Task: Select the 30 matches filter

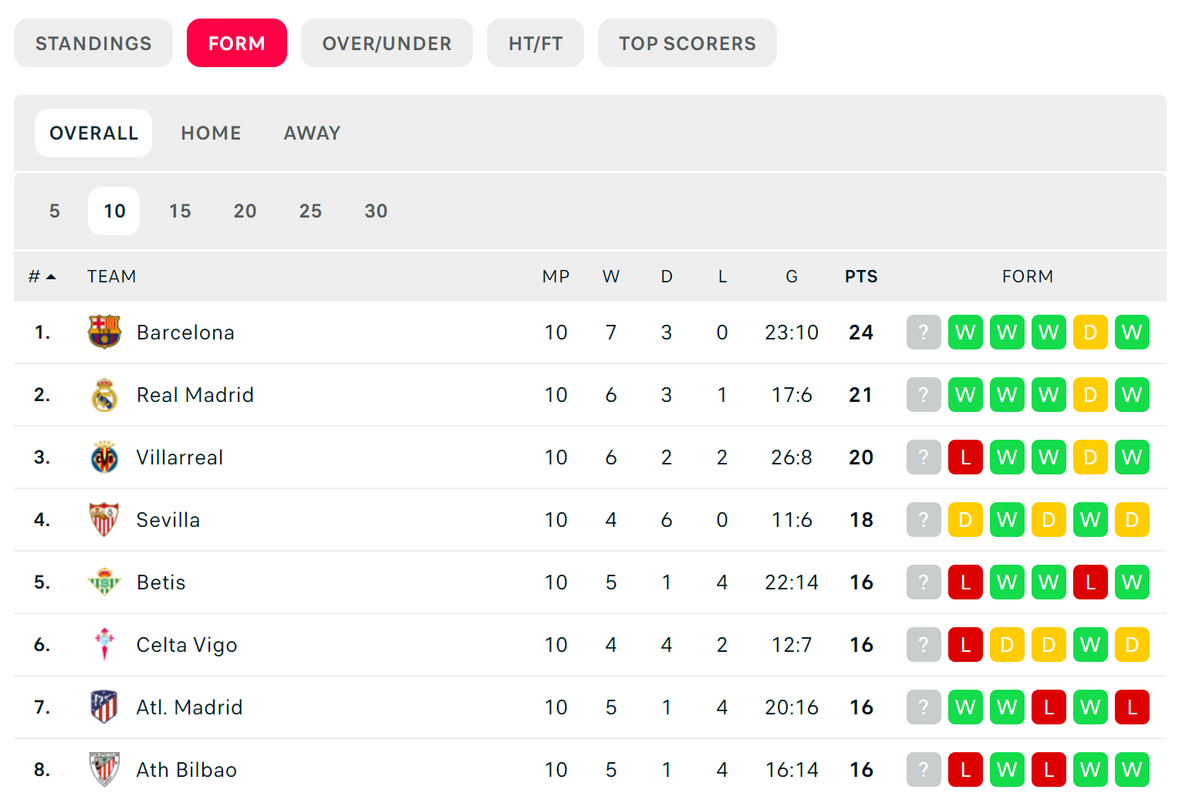Action: click(x=376, y=211)
